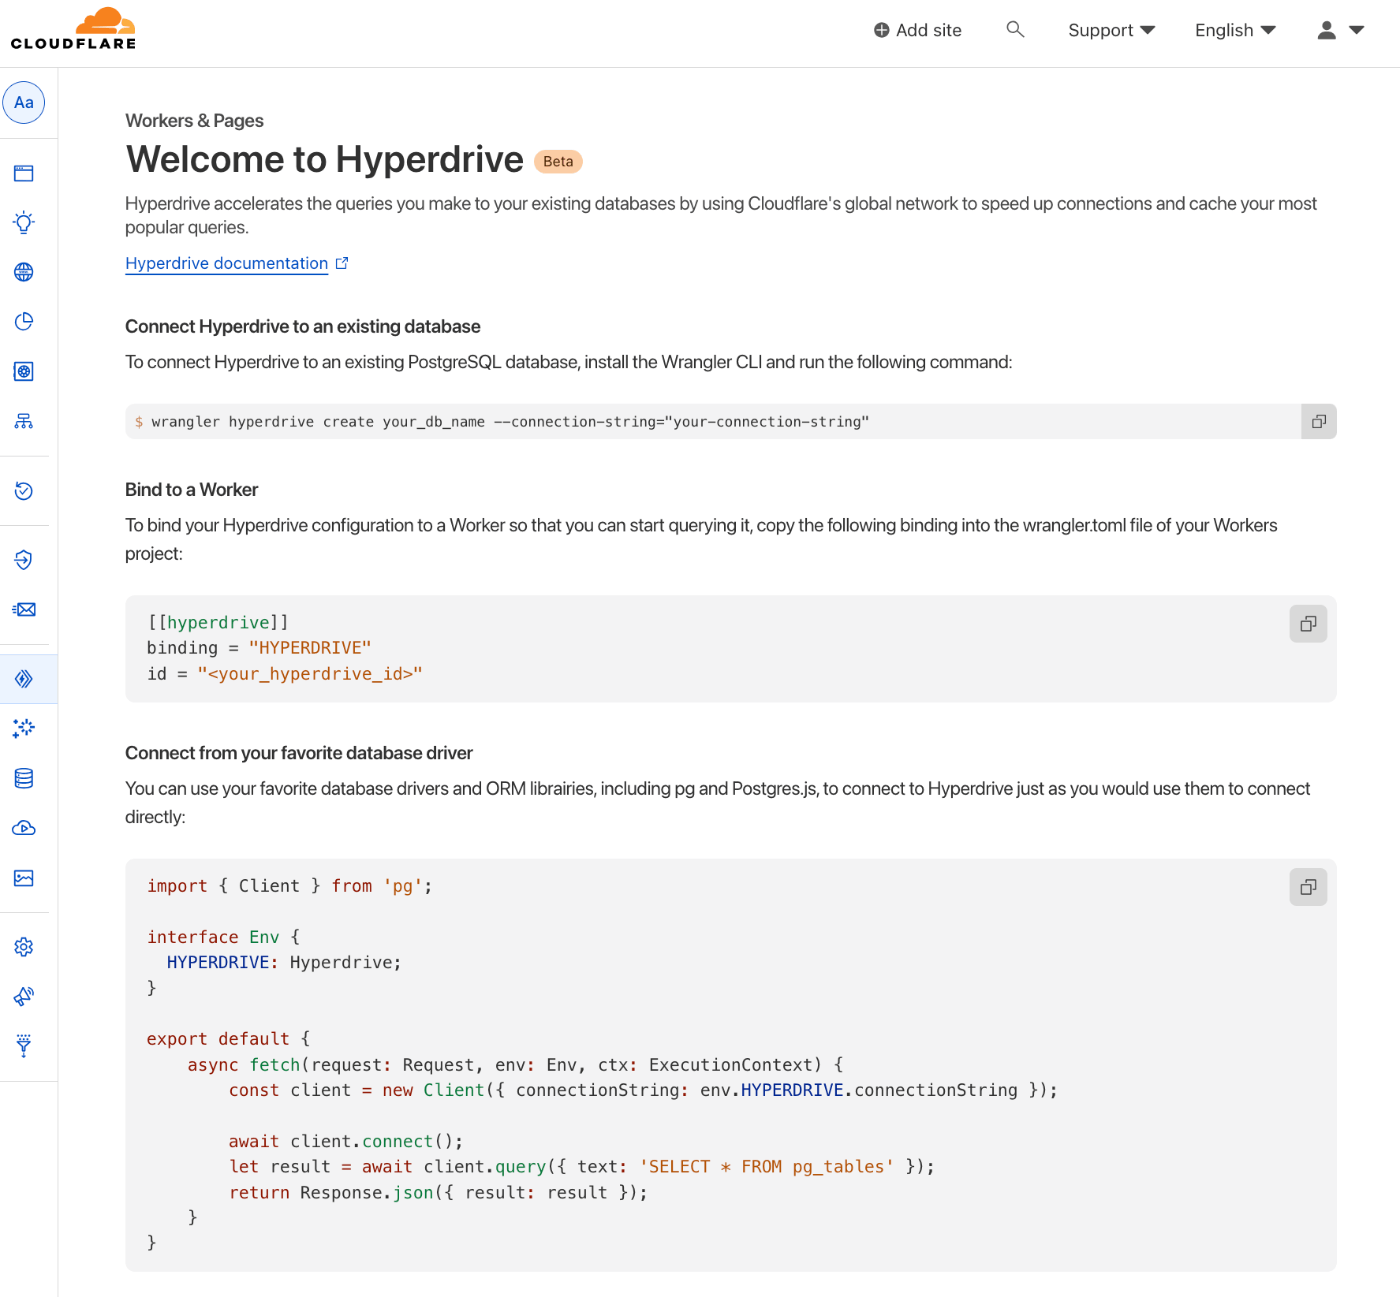The image size is (1400, 1297).
Task: Copy the hyperdrive wrangler.toml binding snippet
Action: pos(1308,624)
